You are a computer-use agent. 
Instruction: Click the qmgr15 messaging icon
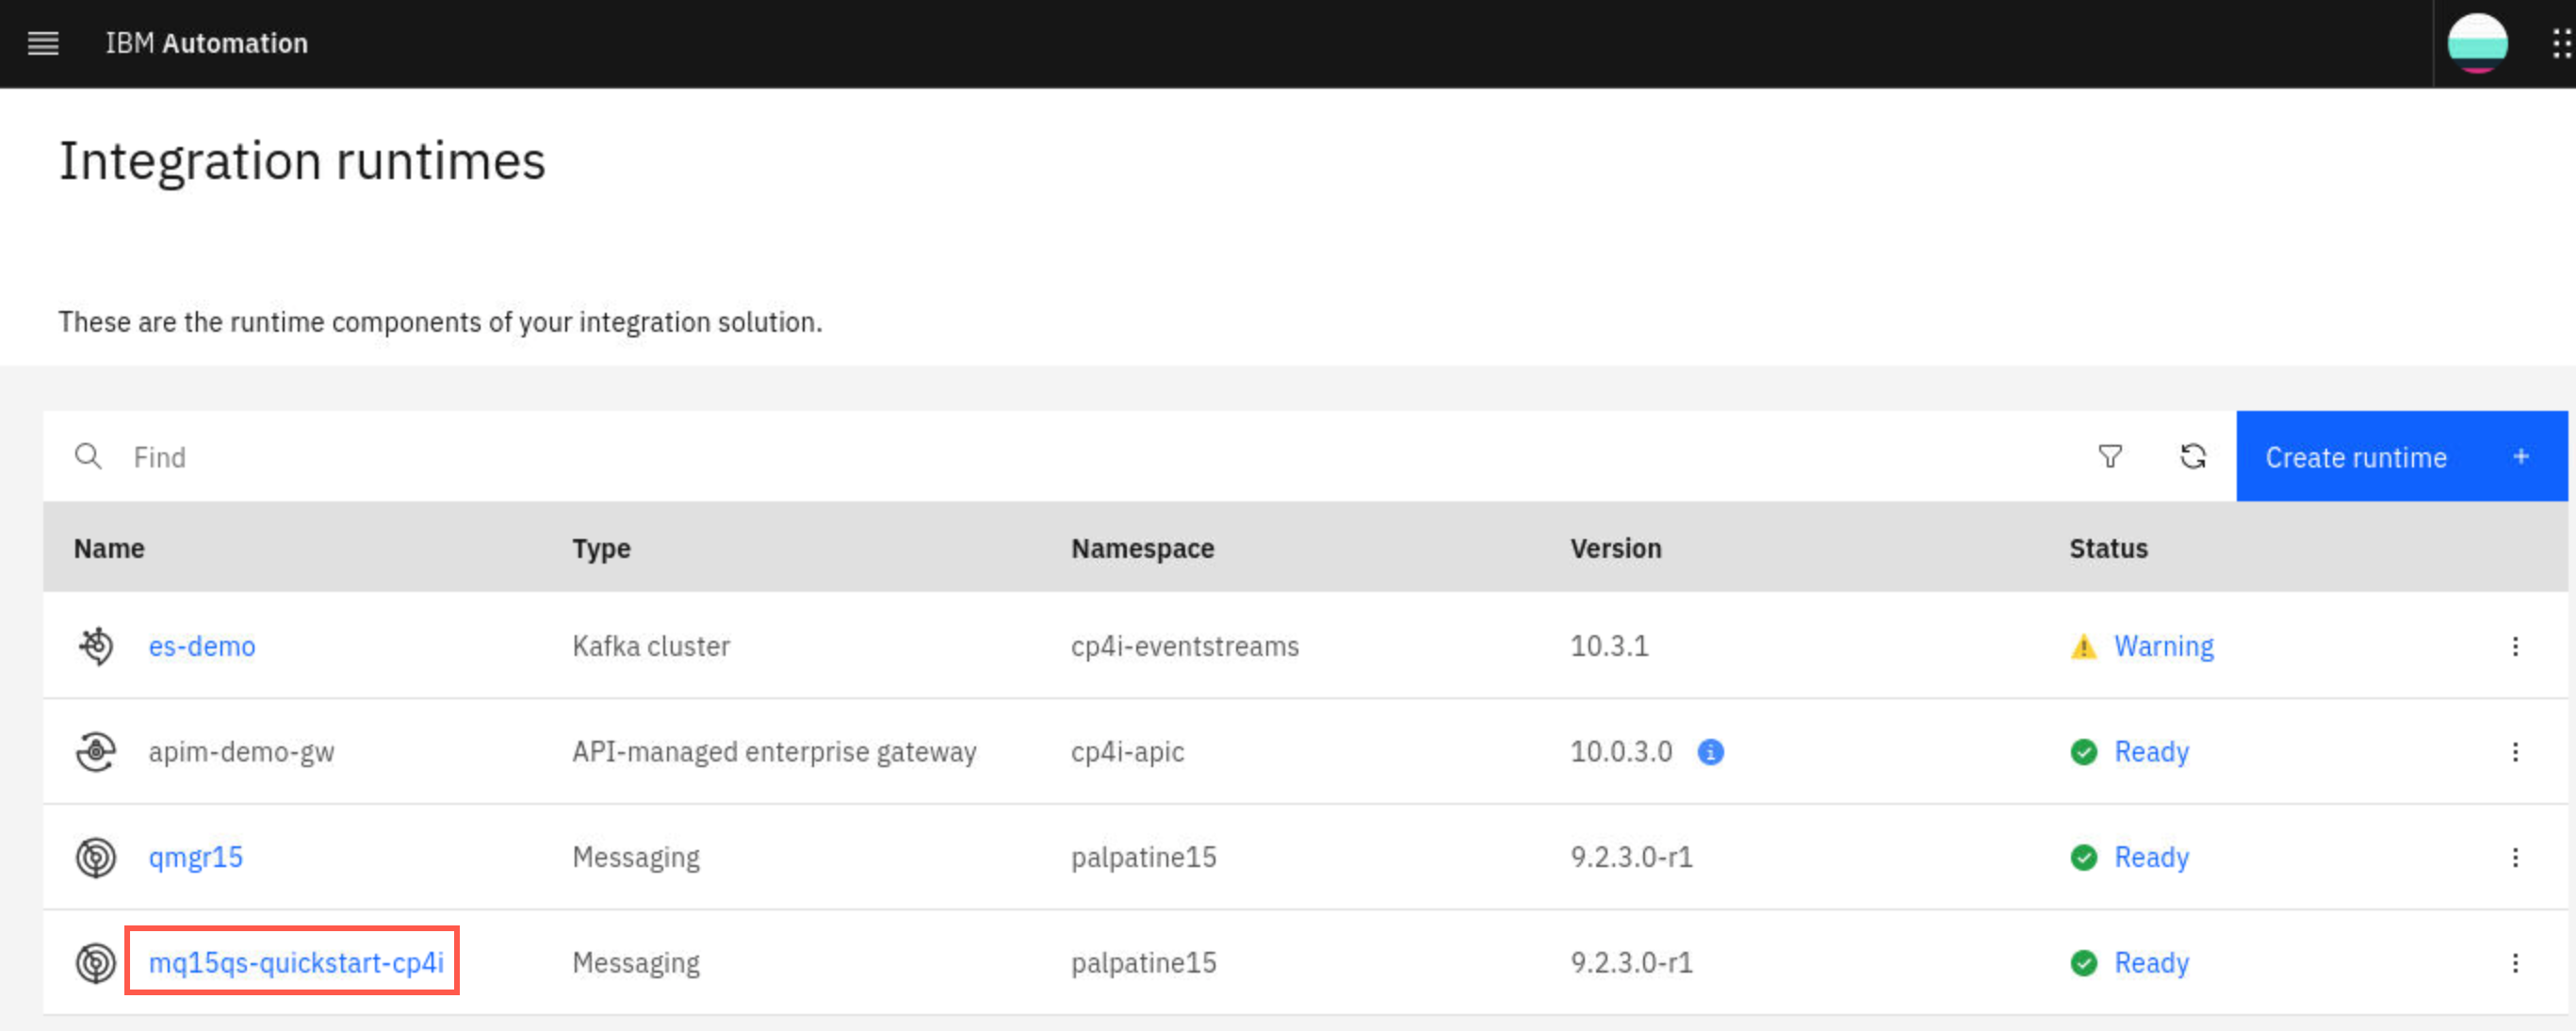(x=96, y=857)
